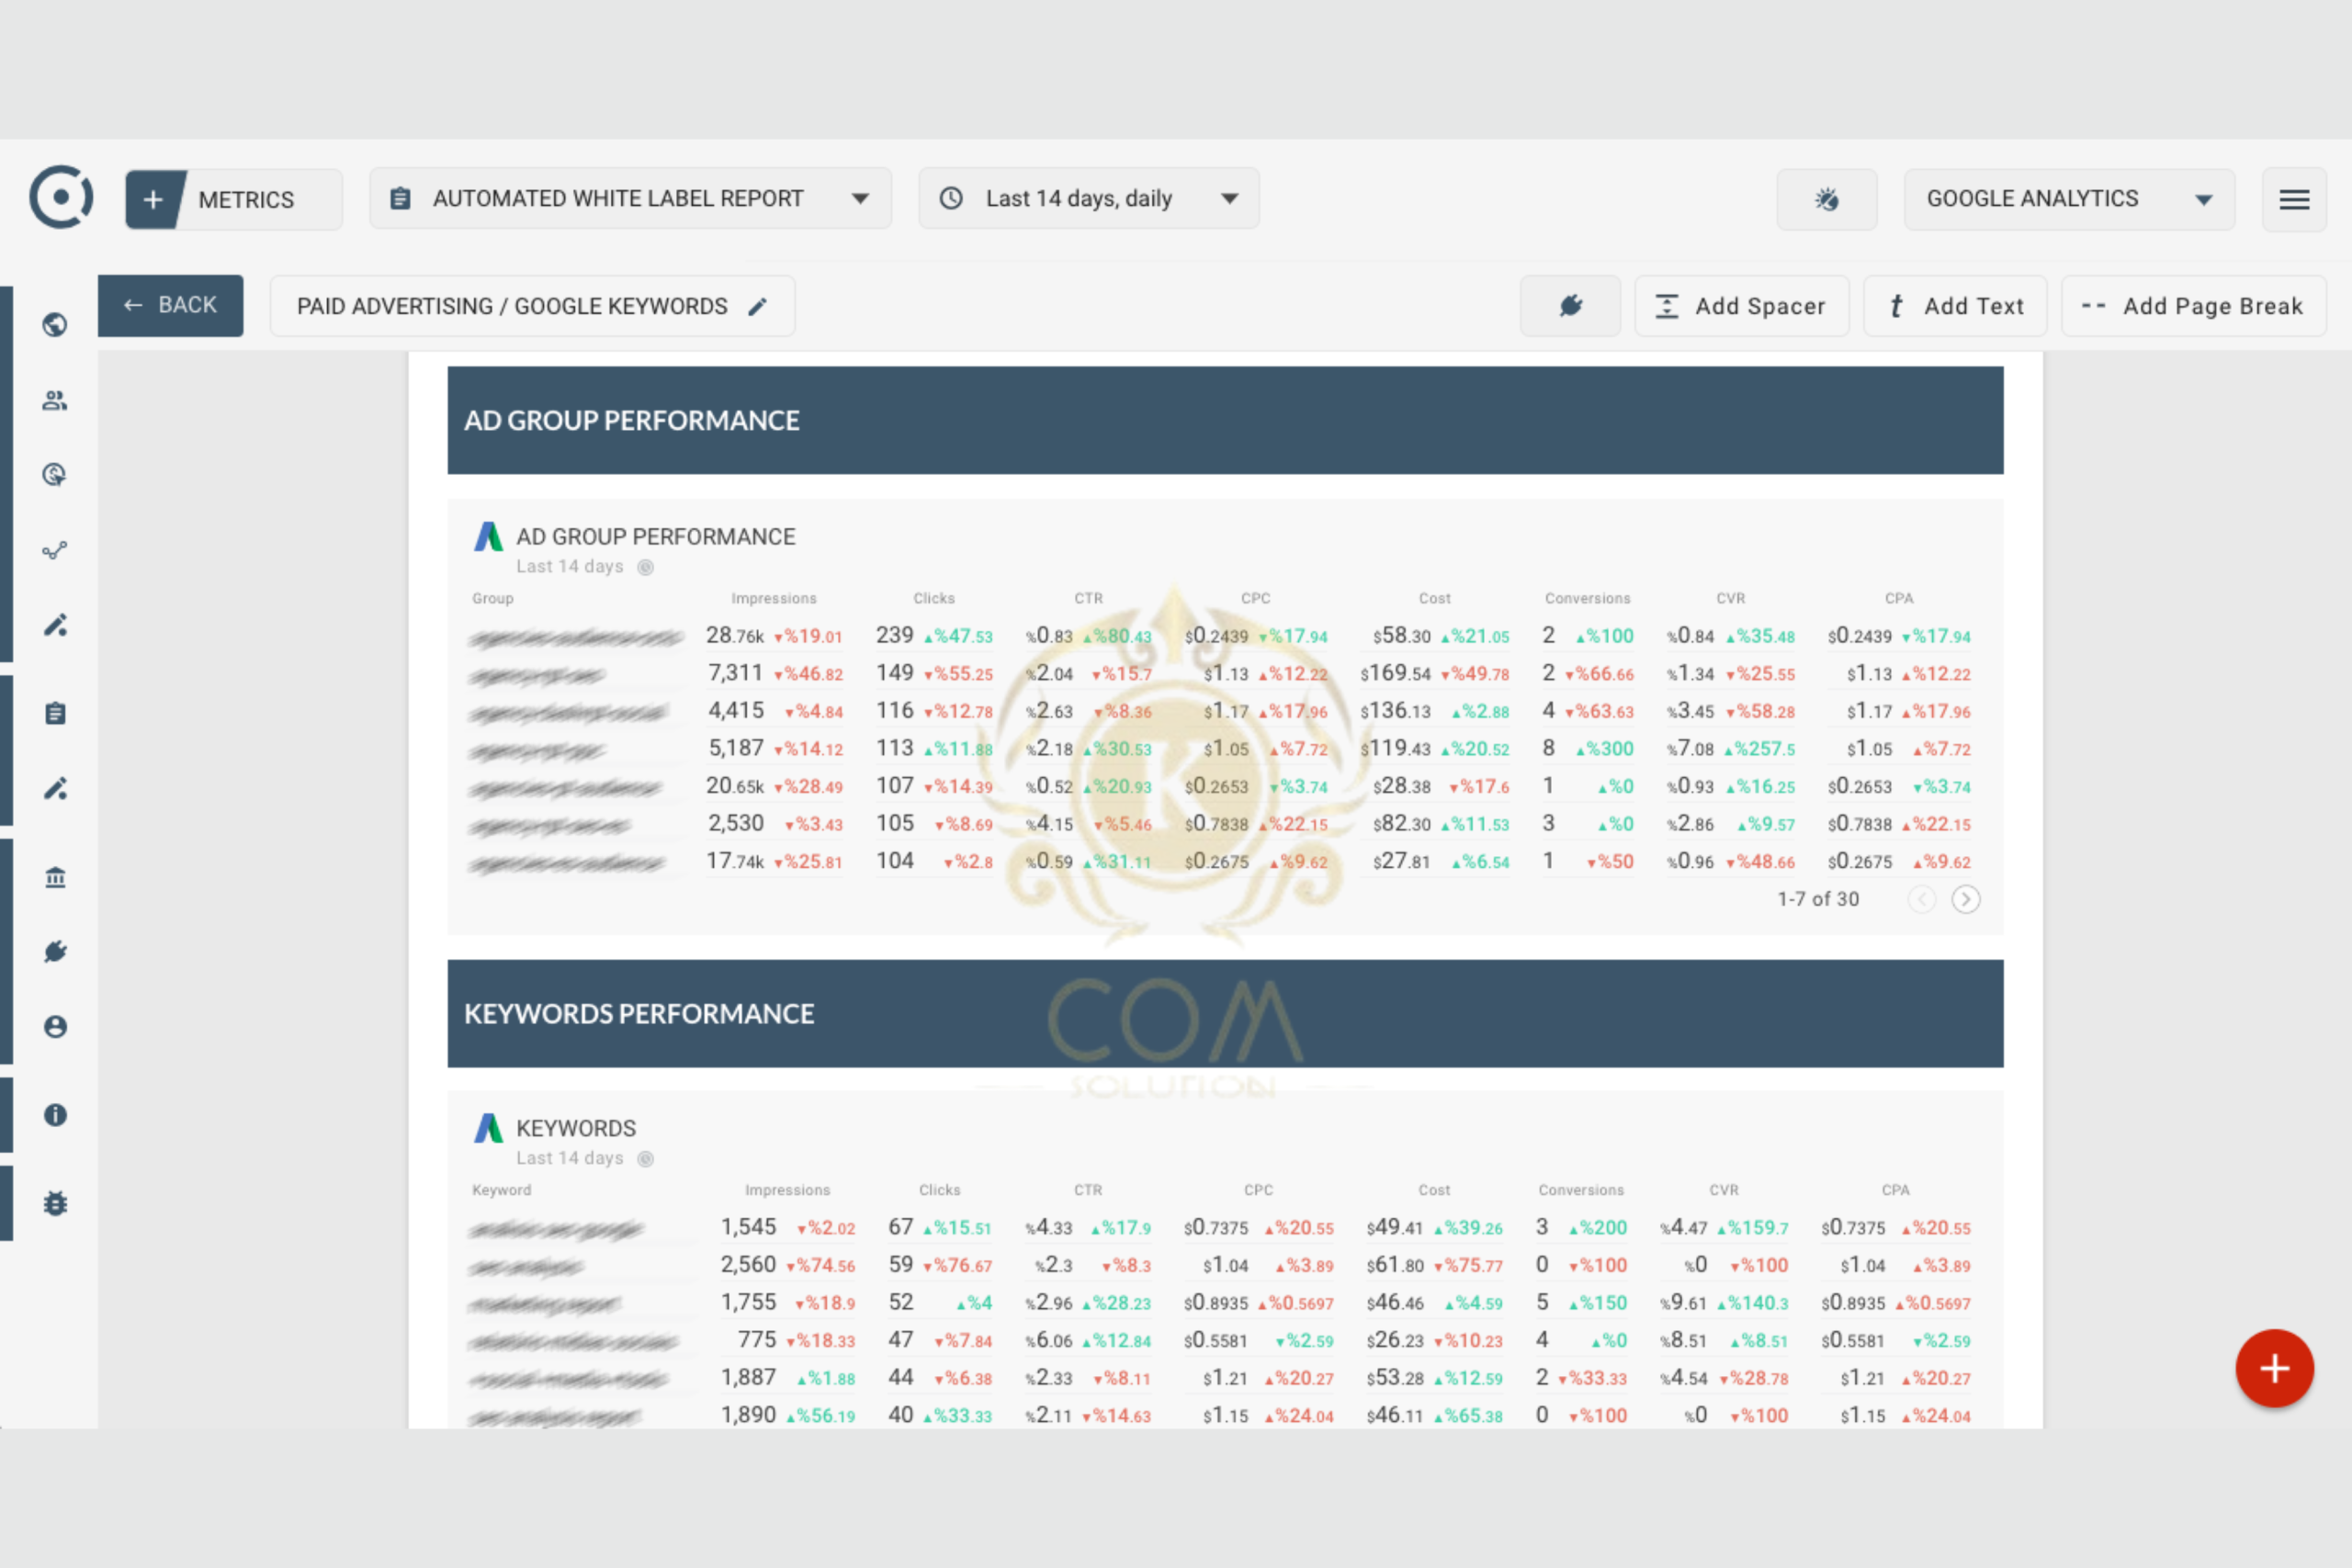Open the hamburger menu
The height and width of the screenshot is (1568, 2352).
(x=2294, y=199)
